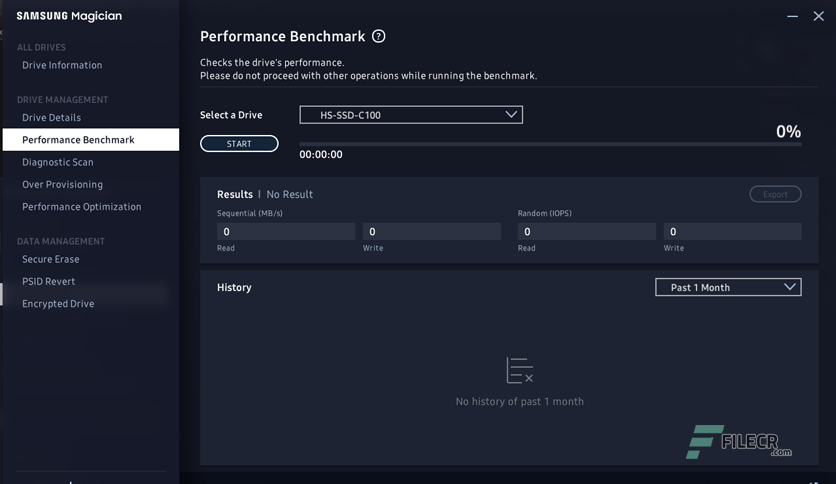Select the Random Read IOPS field

click(x=586, y=231)
